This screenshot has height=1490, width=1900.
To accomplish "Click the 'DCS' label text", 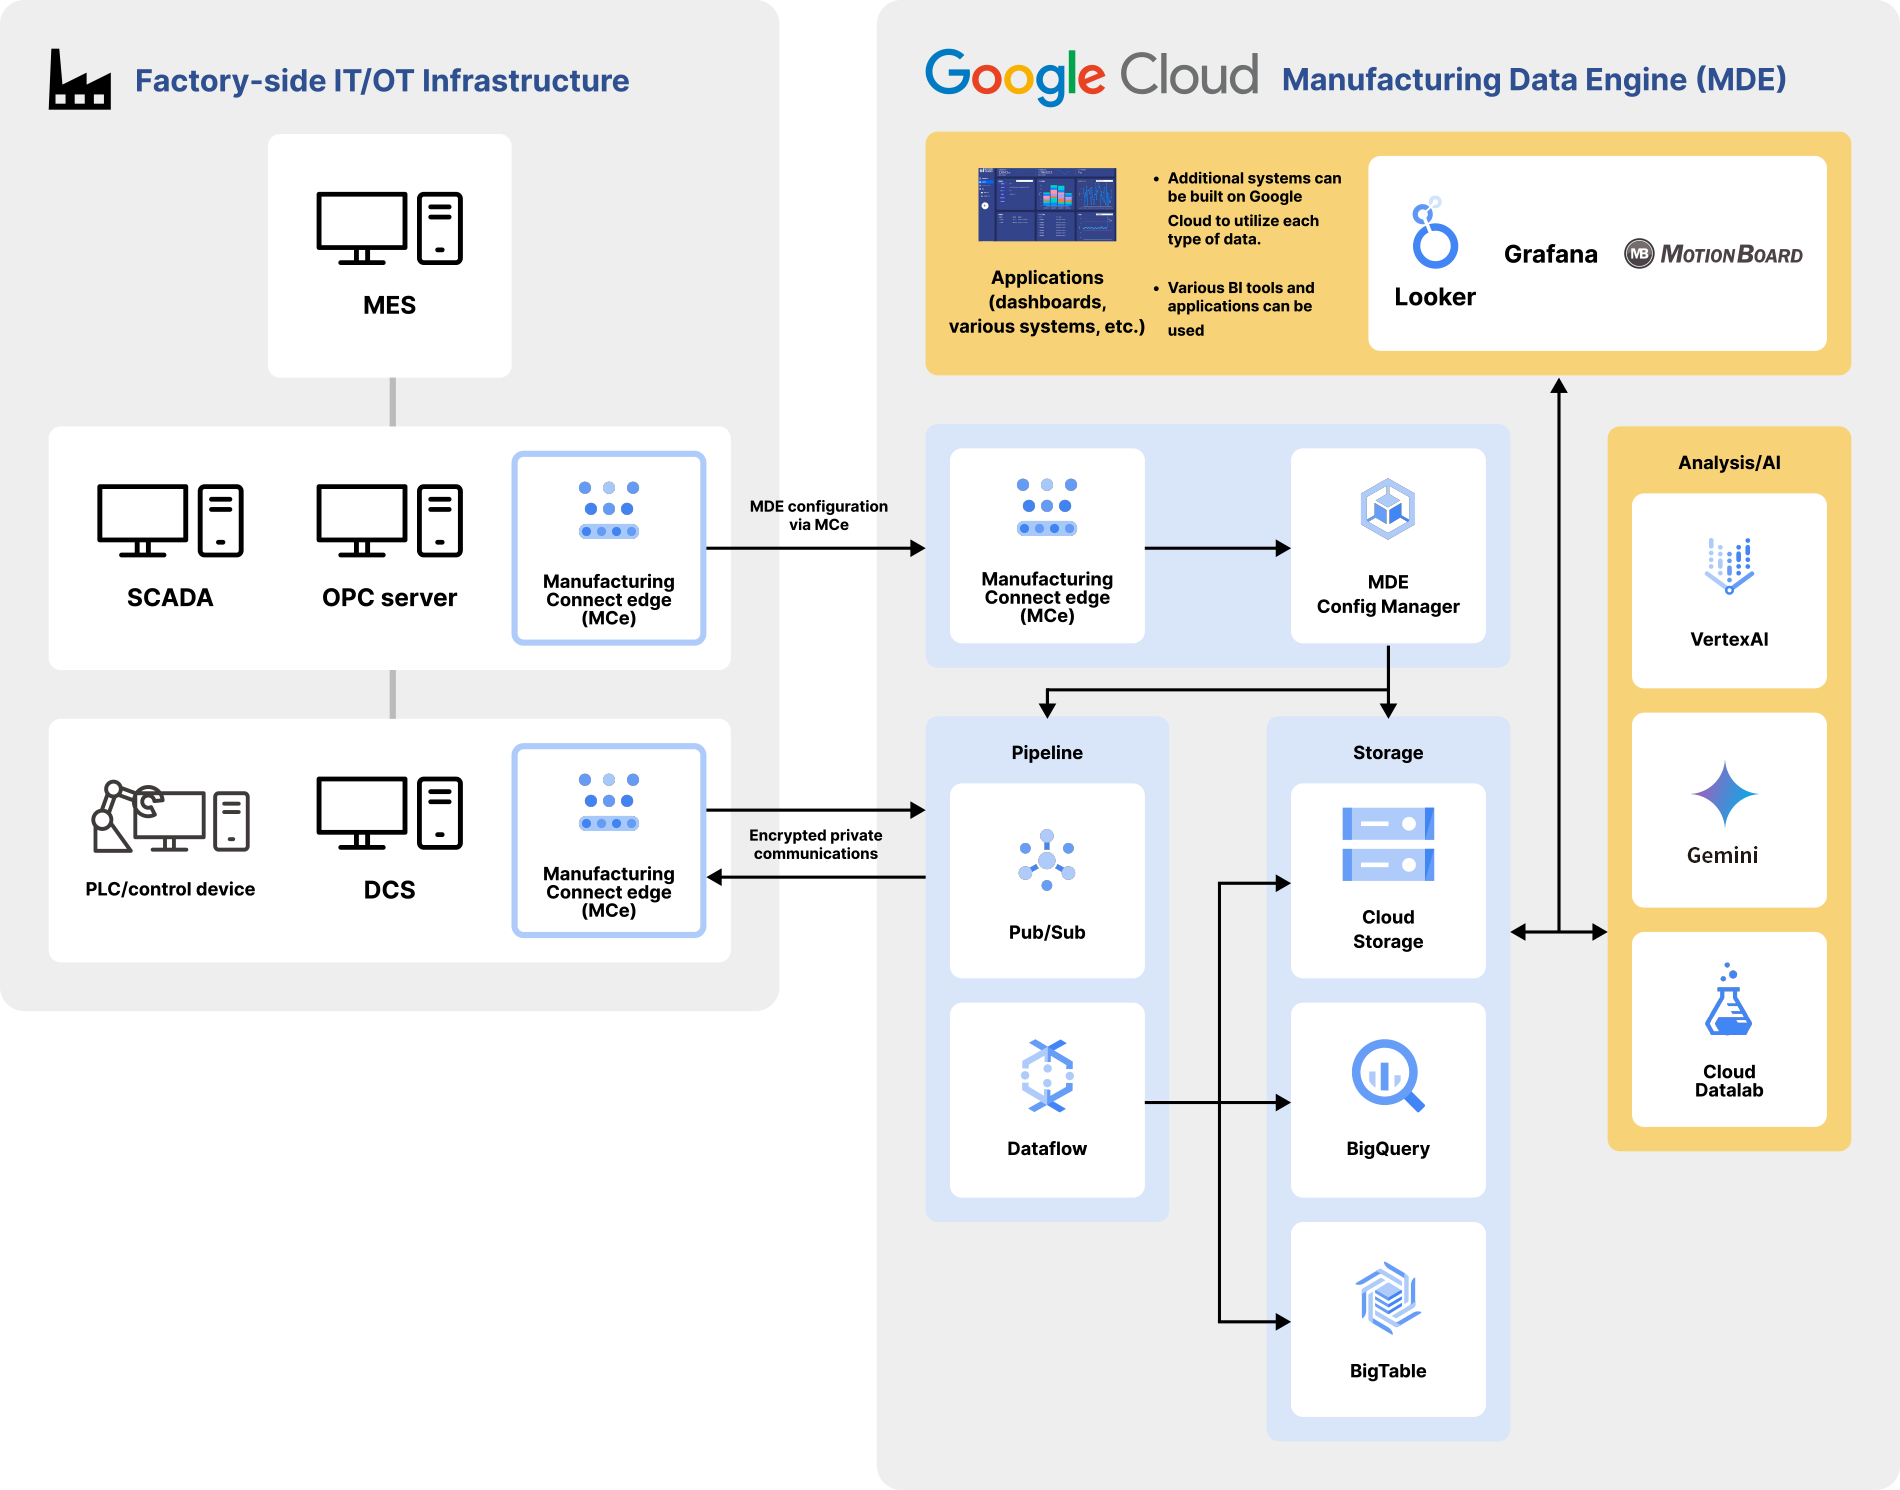I will 389,889.
